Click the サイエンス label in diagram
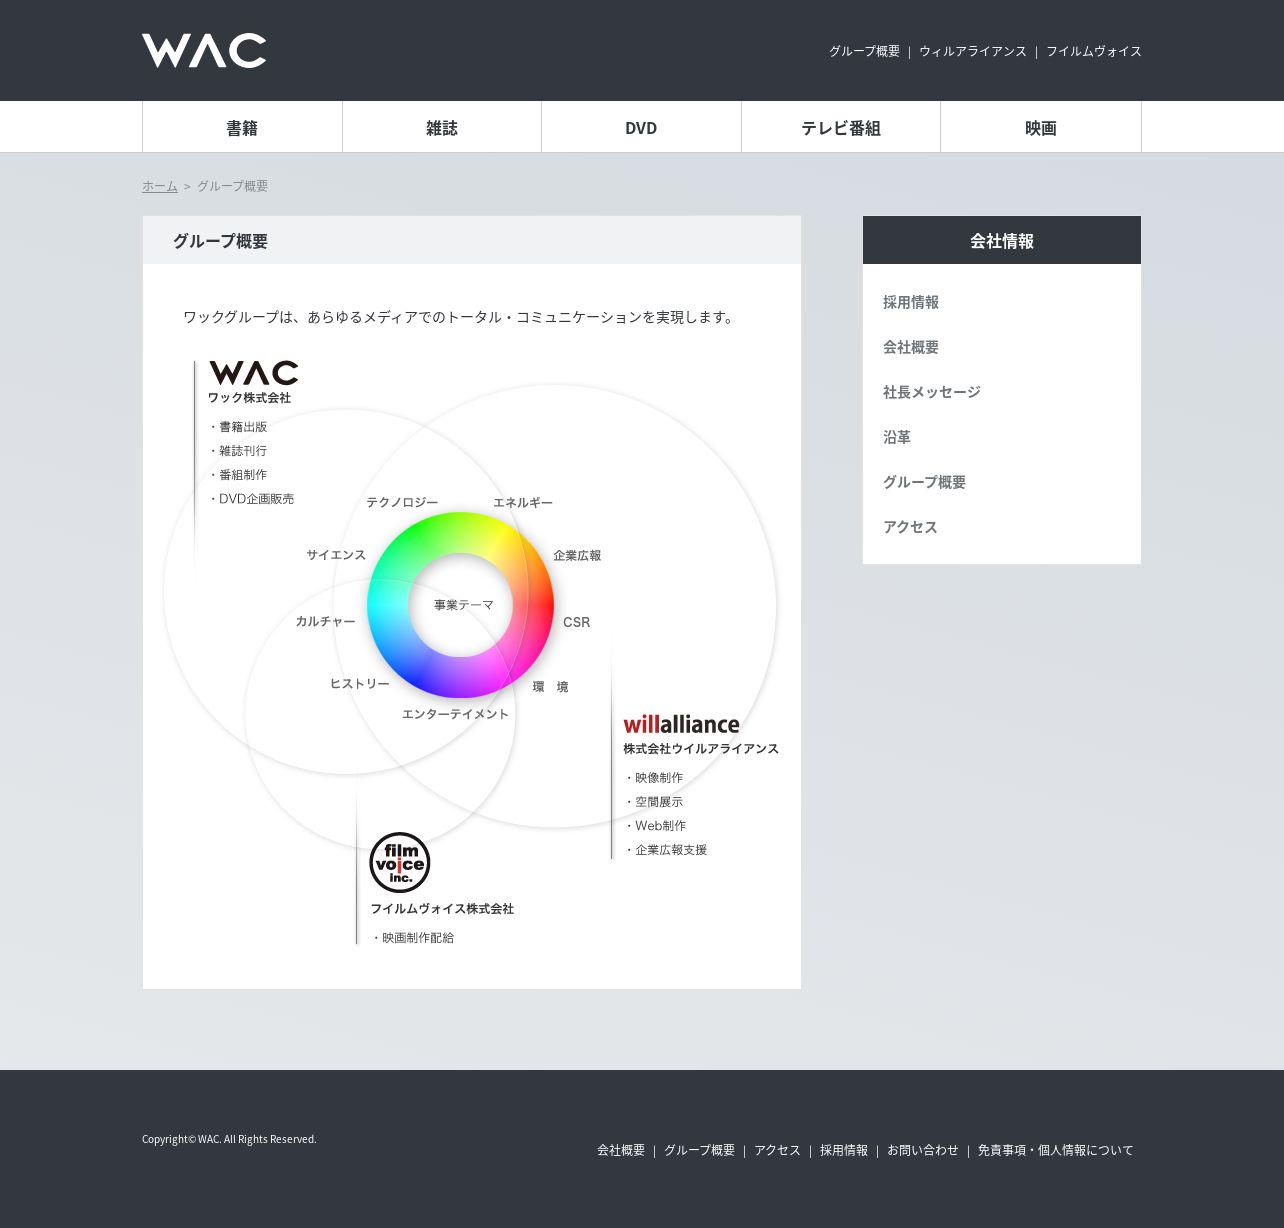Image resolution: width=1284 pixels, height=1228 pixels. (x=336, y=554)
